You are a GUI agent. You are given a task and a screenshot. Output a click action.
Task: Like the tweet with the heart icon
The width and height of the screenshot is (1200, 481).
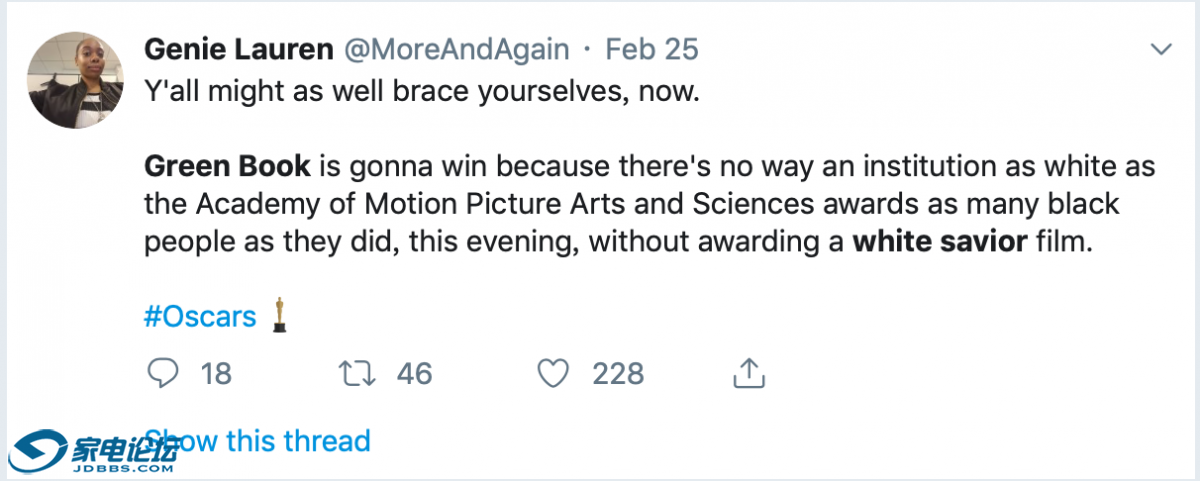(x=553, y=373)
